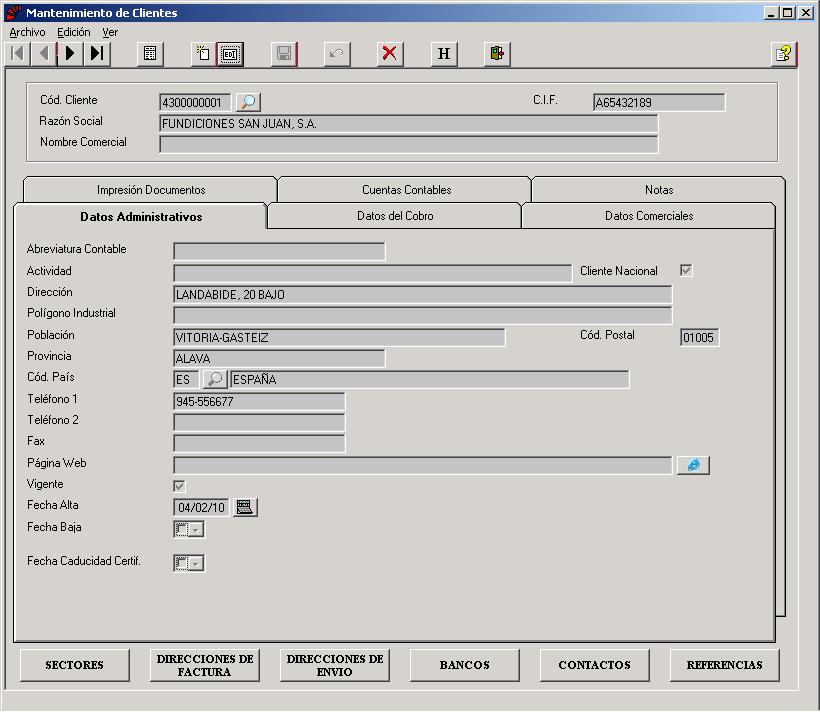Click the Abreviatura Contable field

279,251
